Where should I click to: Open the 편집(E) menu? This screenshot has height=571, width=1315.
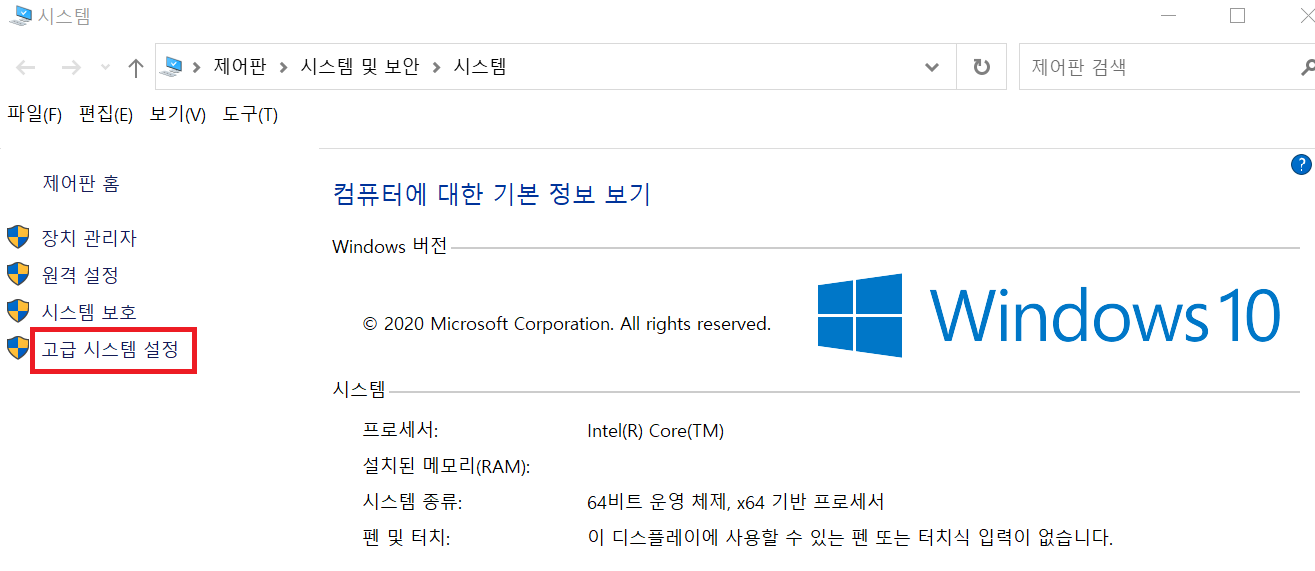click(106, 115)
